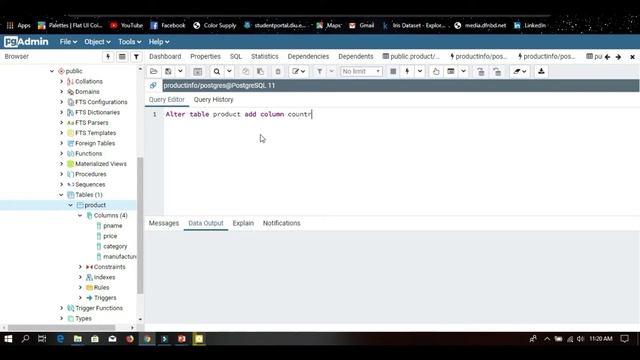This screenshot has width=640, height=360.
Task: Click the View Data grid icon in Browser panel
Action: (122, 57)
